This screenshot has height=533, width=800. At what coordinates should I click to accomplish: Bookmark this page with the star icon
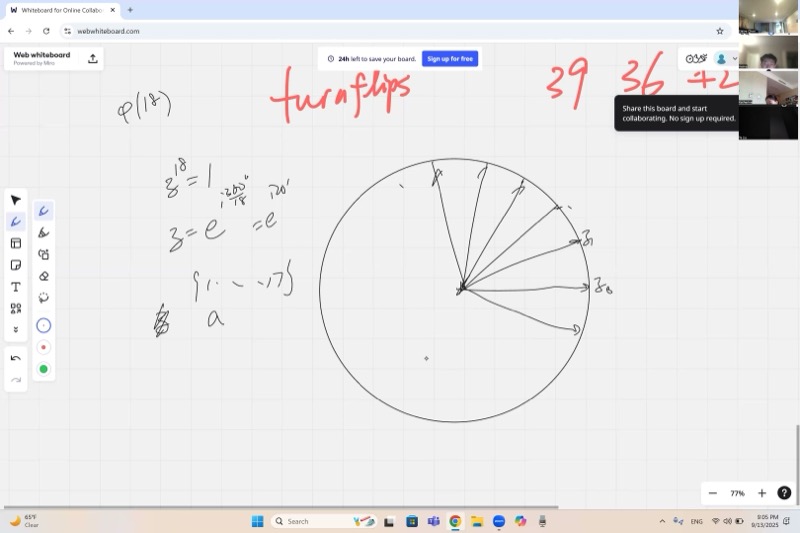[720, 31]
